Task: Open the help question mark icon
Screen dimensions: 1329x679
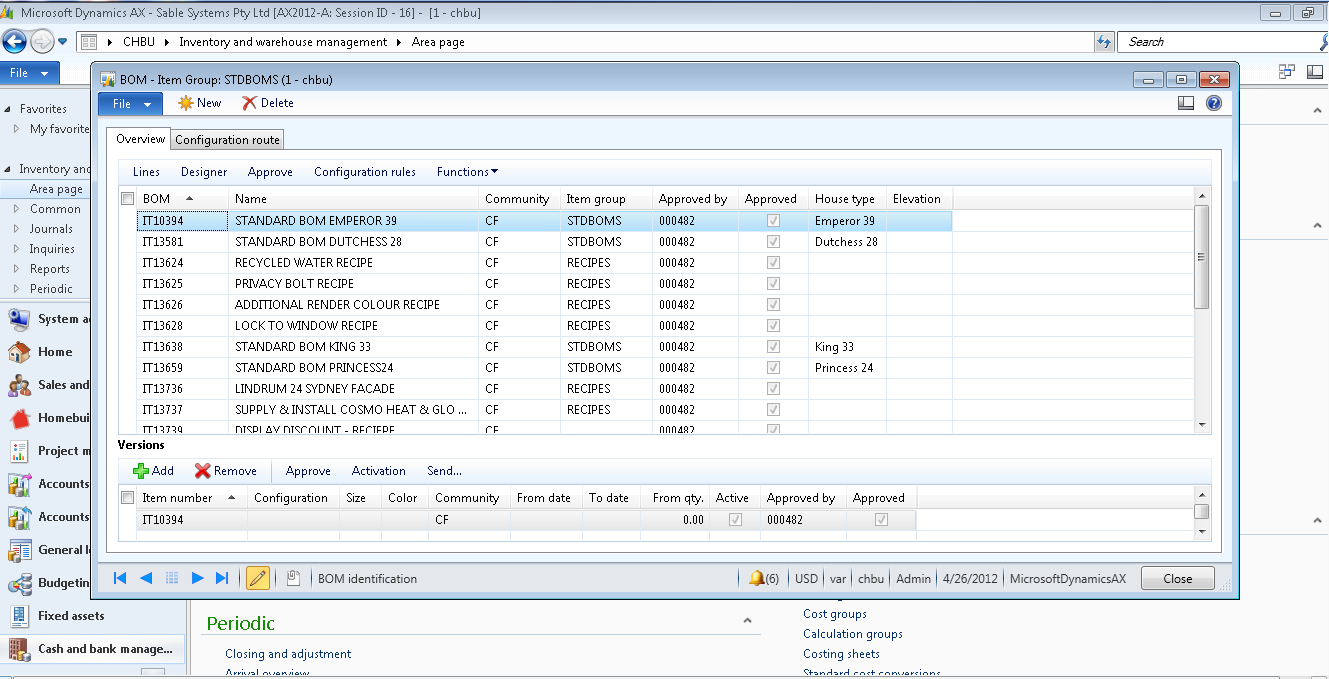Action: click(1214, 103)
